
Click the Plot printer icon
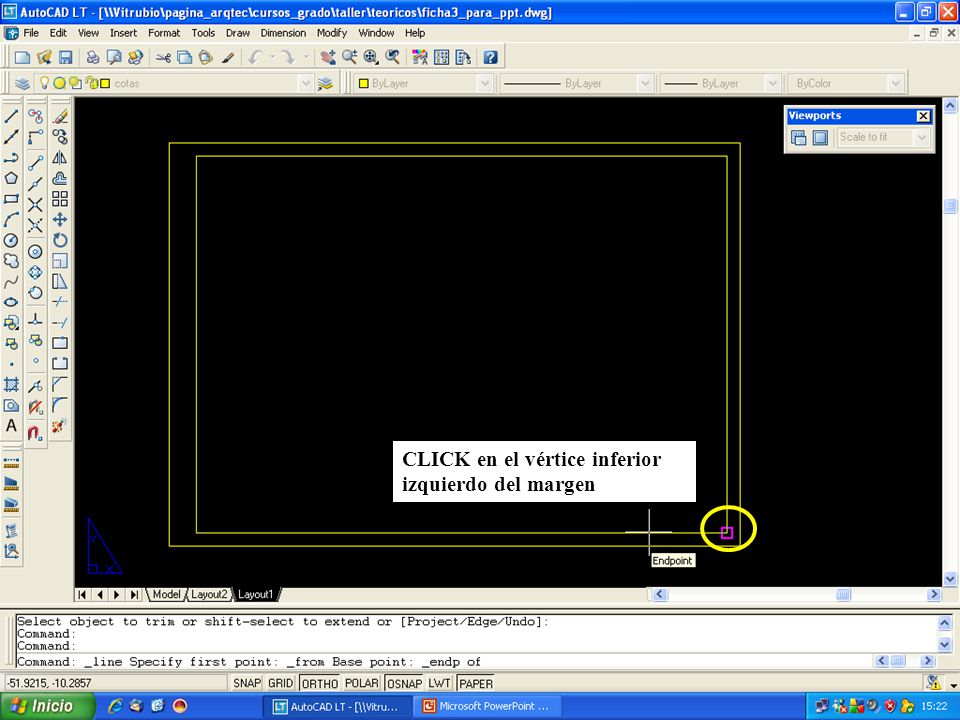(92, 58)
